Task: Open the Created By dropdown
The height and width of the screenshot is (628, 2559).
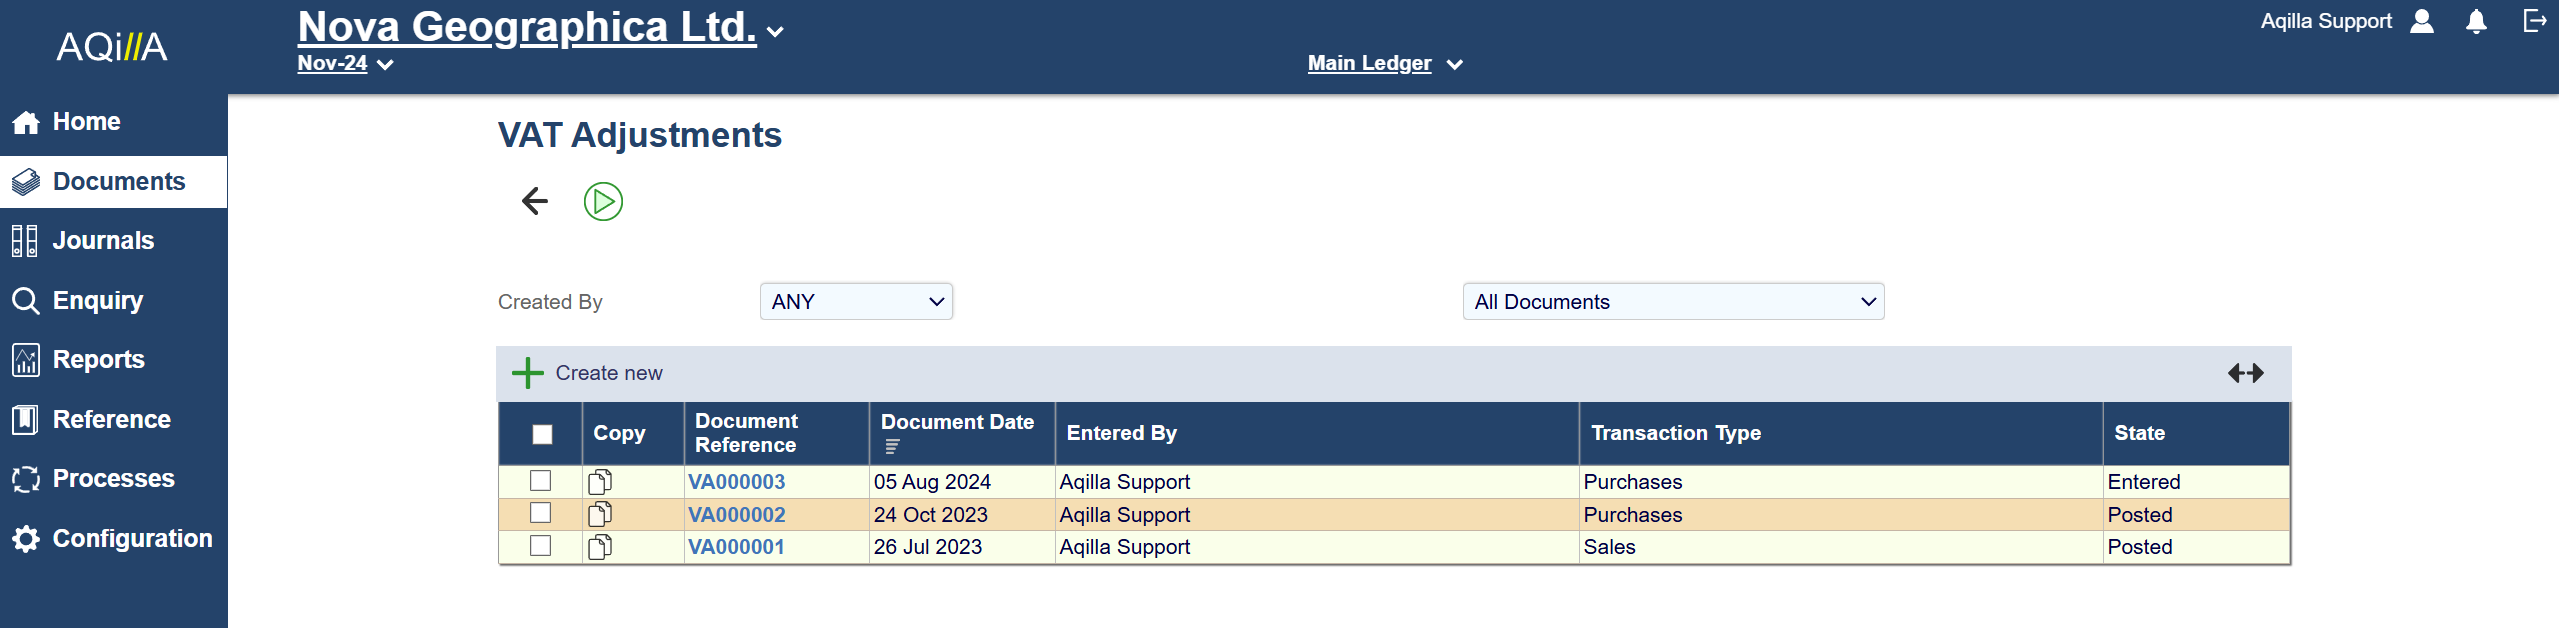Action: tap(856, 302)
